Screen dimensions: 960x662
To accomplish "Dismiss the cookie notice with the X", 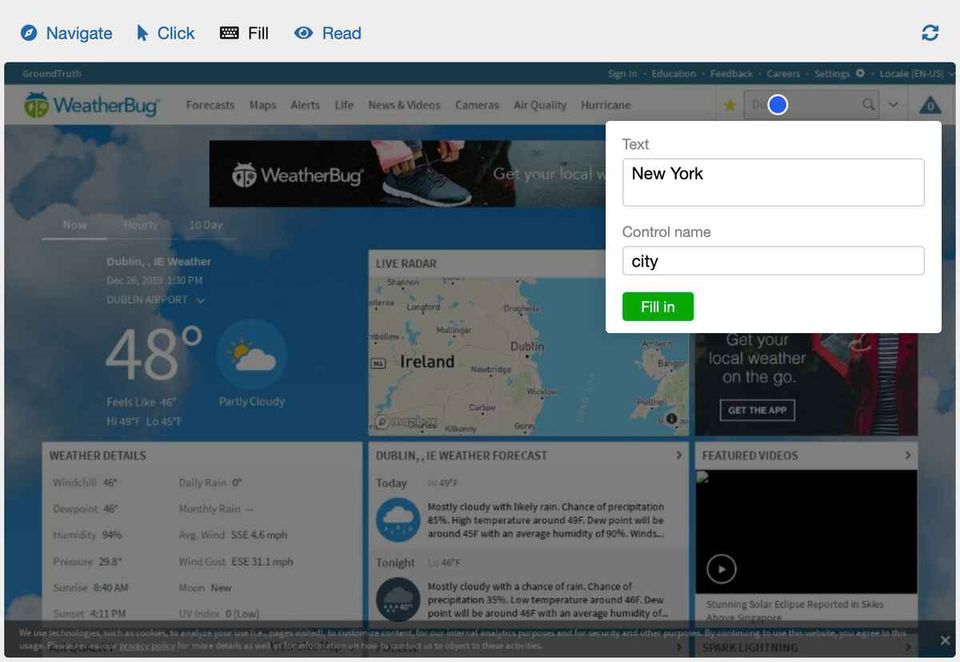I will (945, 640).
